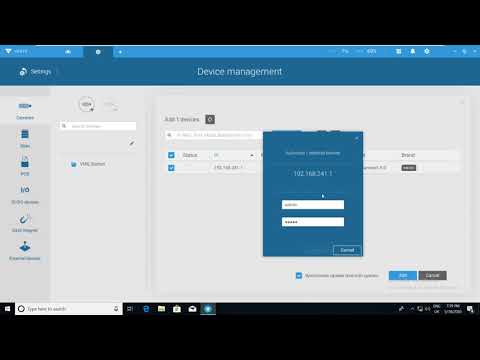Click the greyed-out icon beside the add camera icon
This screenshot has height=360, width=480.
click(x=111, y=105)
